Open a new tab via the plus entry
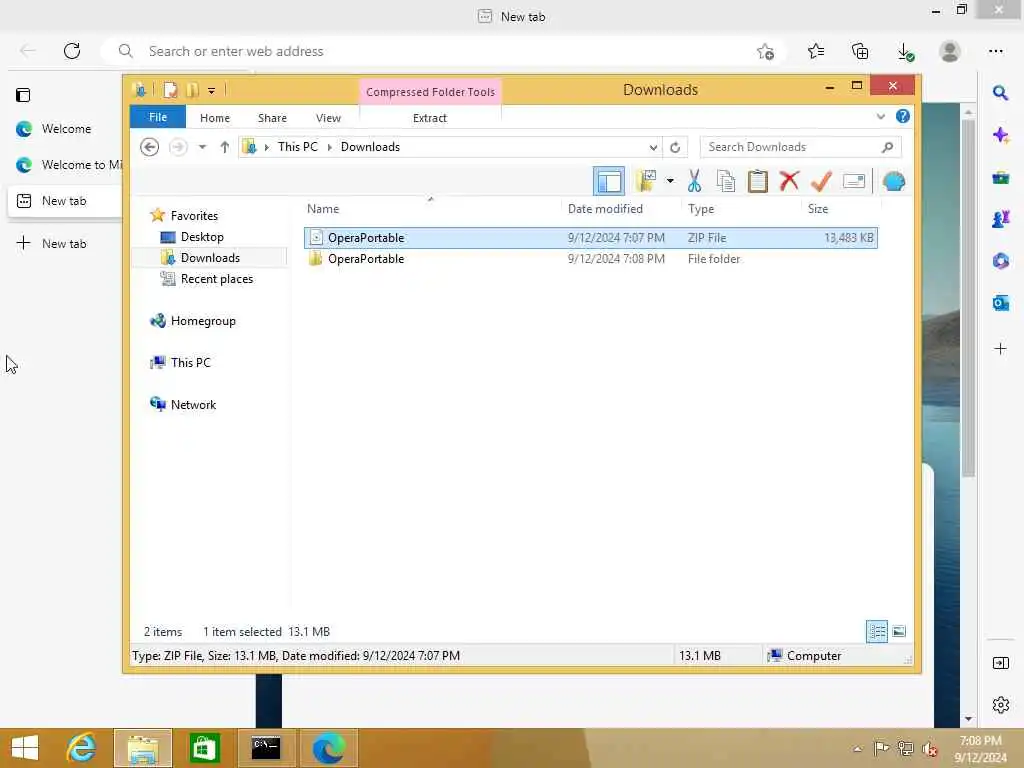 click(x=52, y=244)
